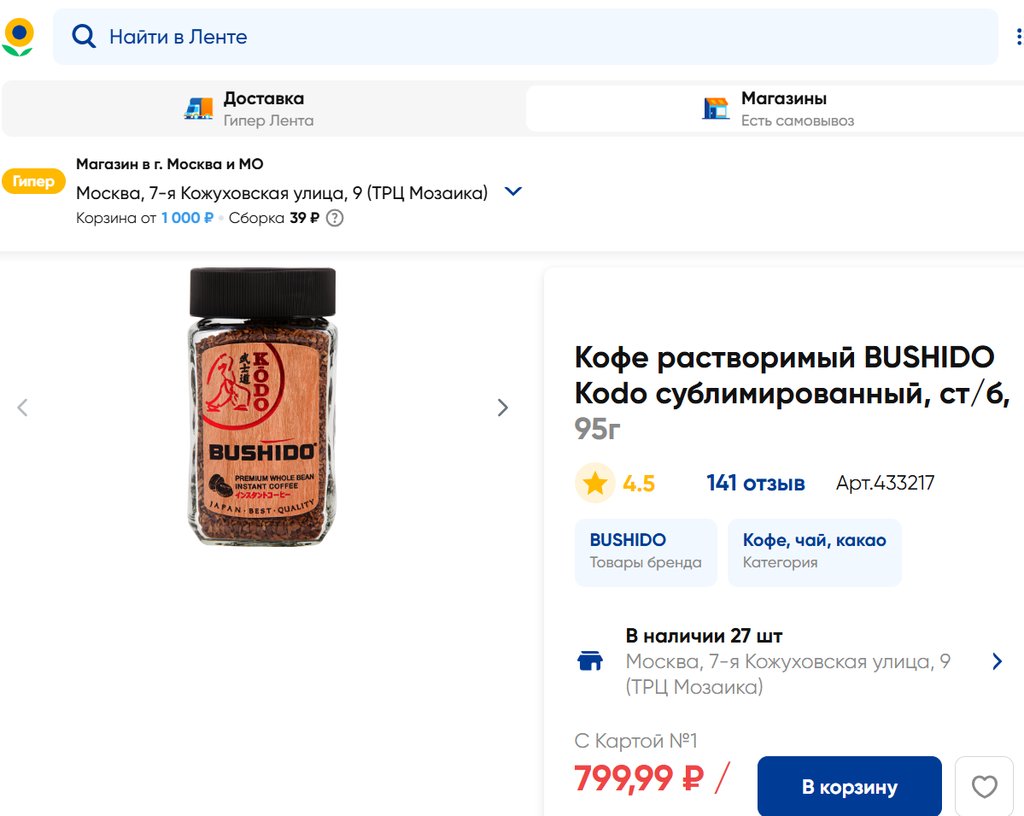Expand the in-stock store availability arrow
1024x816 pixels.
(996, 661)
